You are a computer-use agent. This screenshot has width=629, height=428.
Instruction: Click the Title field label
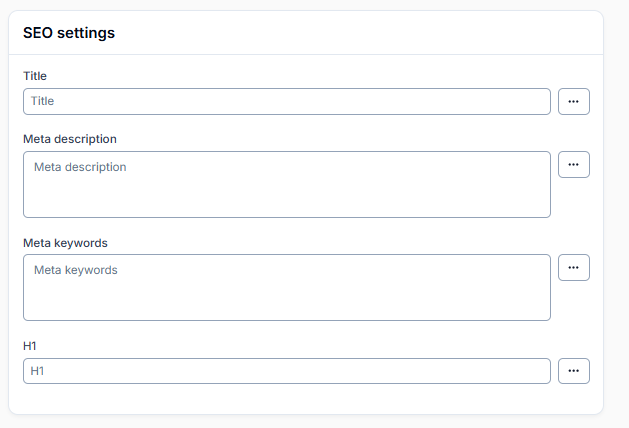click(x=35, y=76)
